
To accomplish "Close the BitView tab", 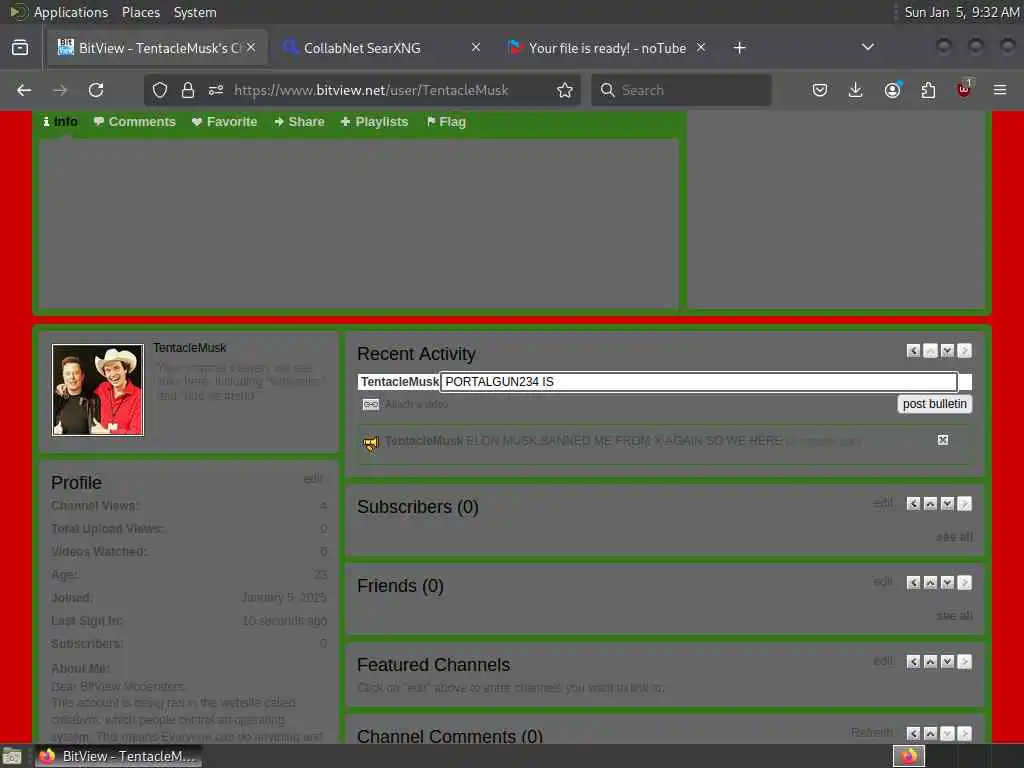I will pyautogui.click(x=251, y=48).
